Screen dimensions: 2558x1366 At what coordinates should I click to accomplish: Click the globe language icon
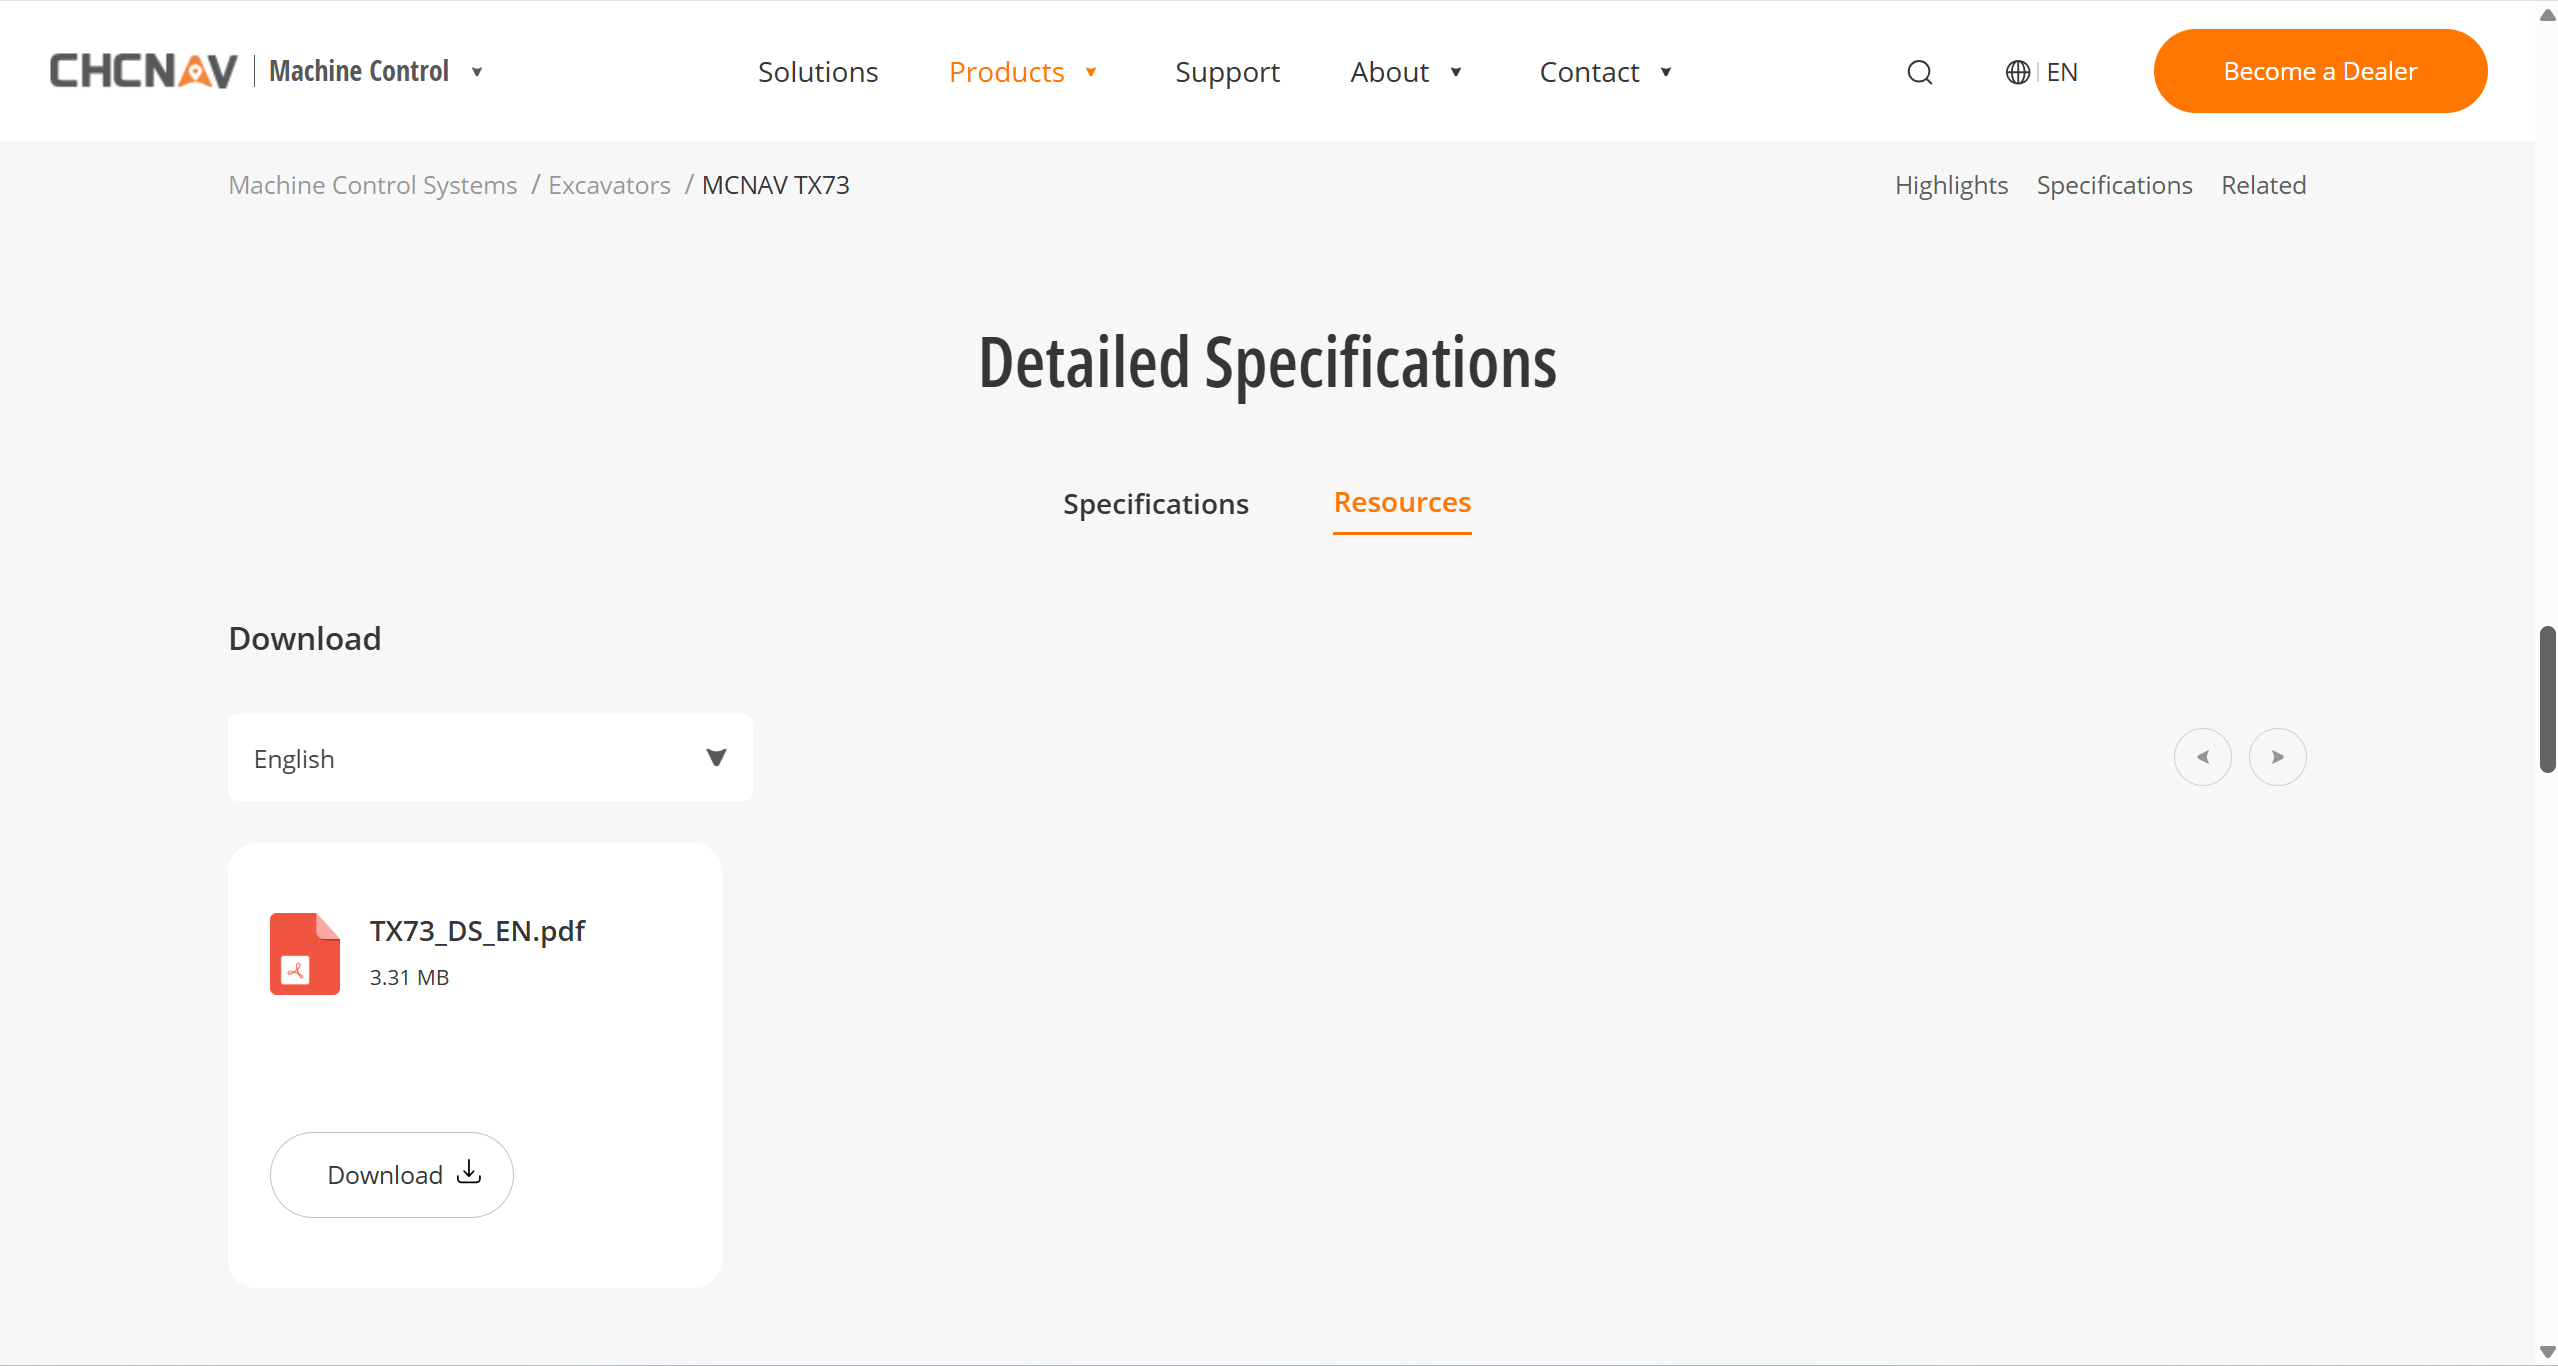point(2017,72)
